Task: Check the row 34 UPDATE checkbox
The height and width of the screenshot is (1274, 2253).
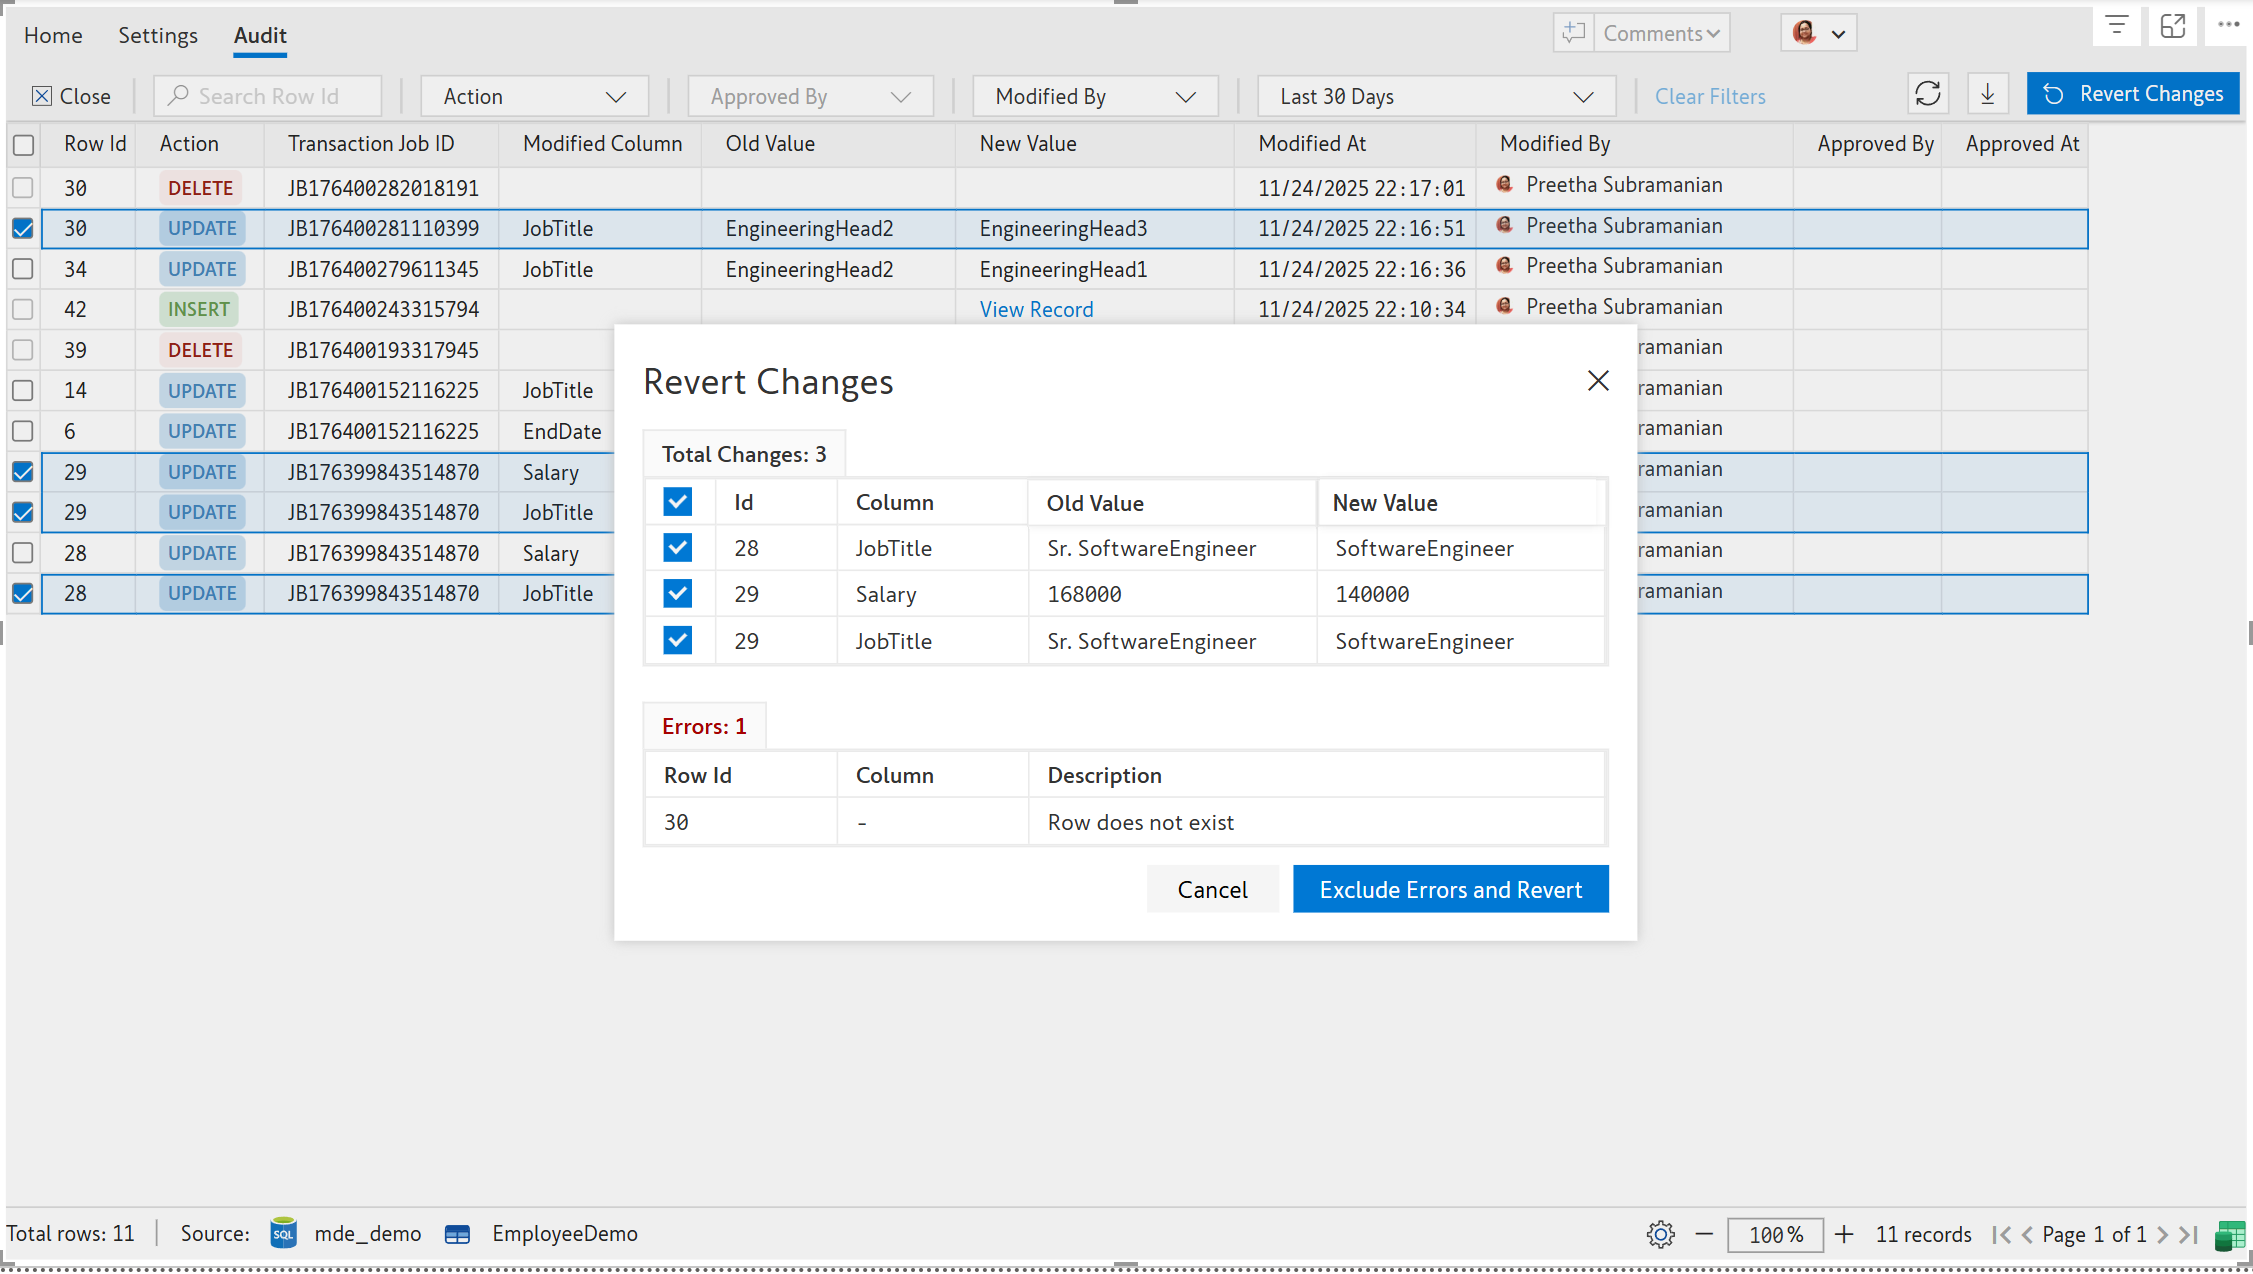Action: (23, 269)
